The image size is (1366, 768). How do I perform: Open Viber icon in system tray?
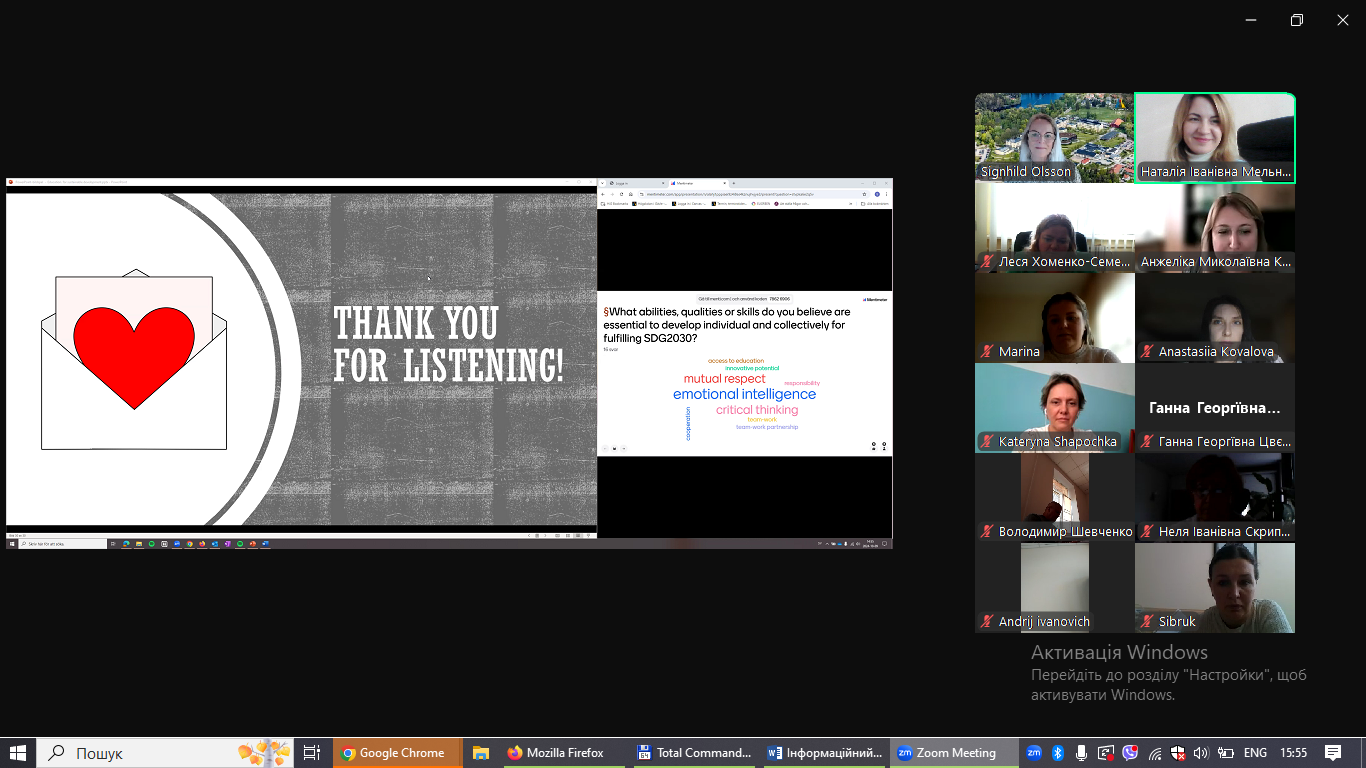(x=1130, y=753)
